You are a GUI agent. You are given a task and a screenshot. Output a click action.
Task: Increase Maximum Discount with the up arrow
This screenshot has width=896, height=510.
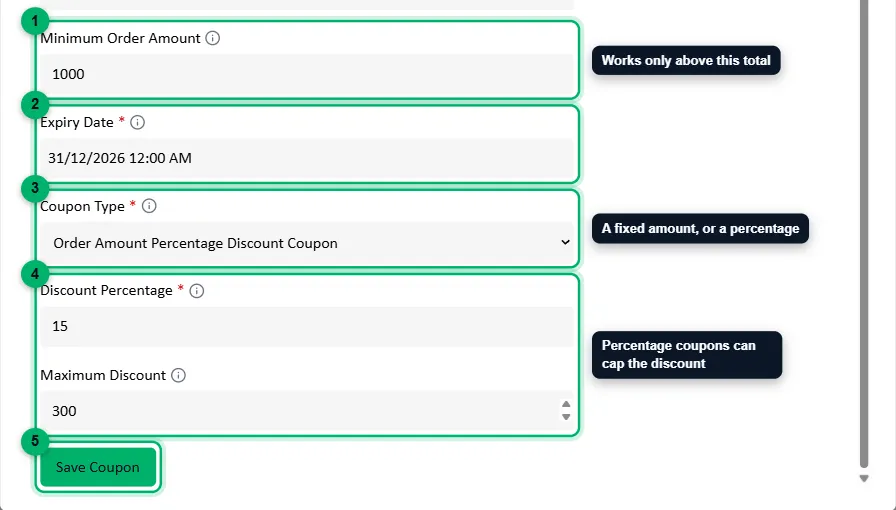[566, 404]
